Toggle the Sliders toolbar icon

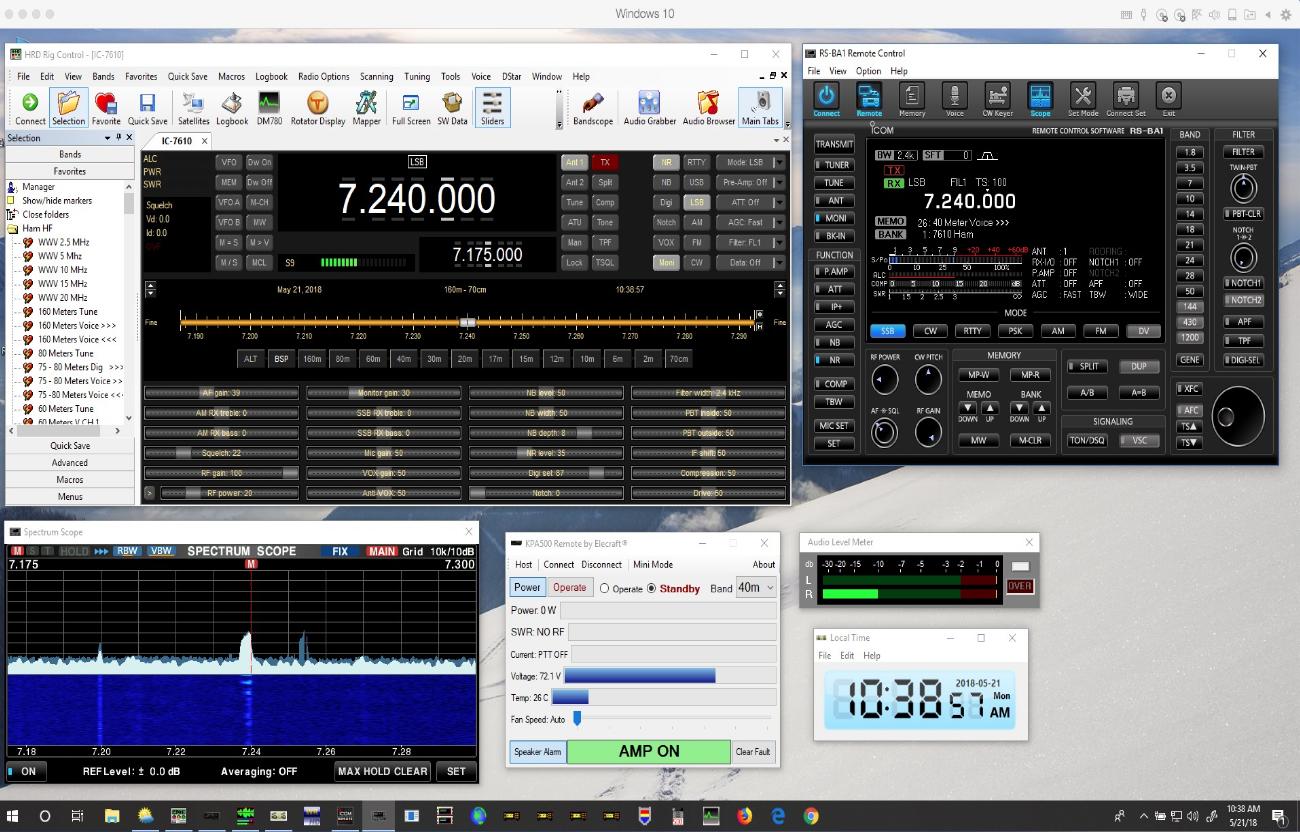(492, 108)
